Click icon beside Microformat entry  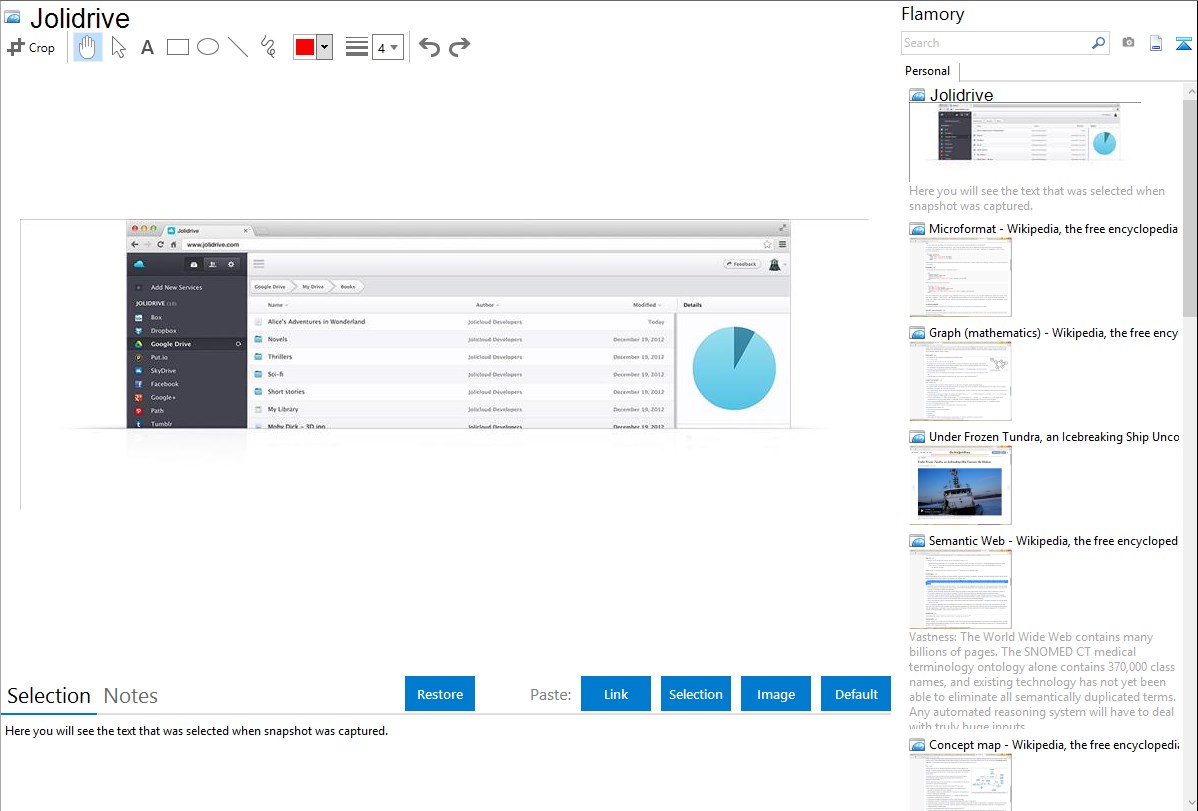pos(917,229)
